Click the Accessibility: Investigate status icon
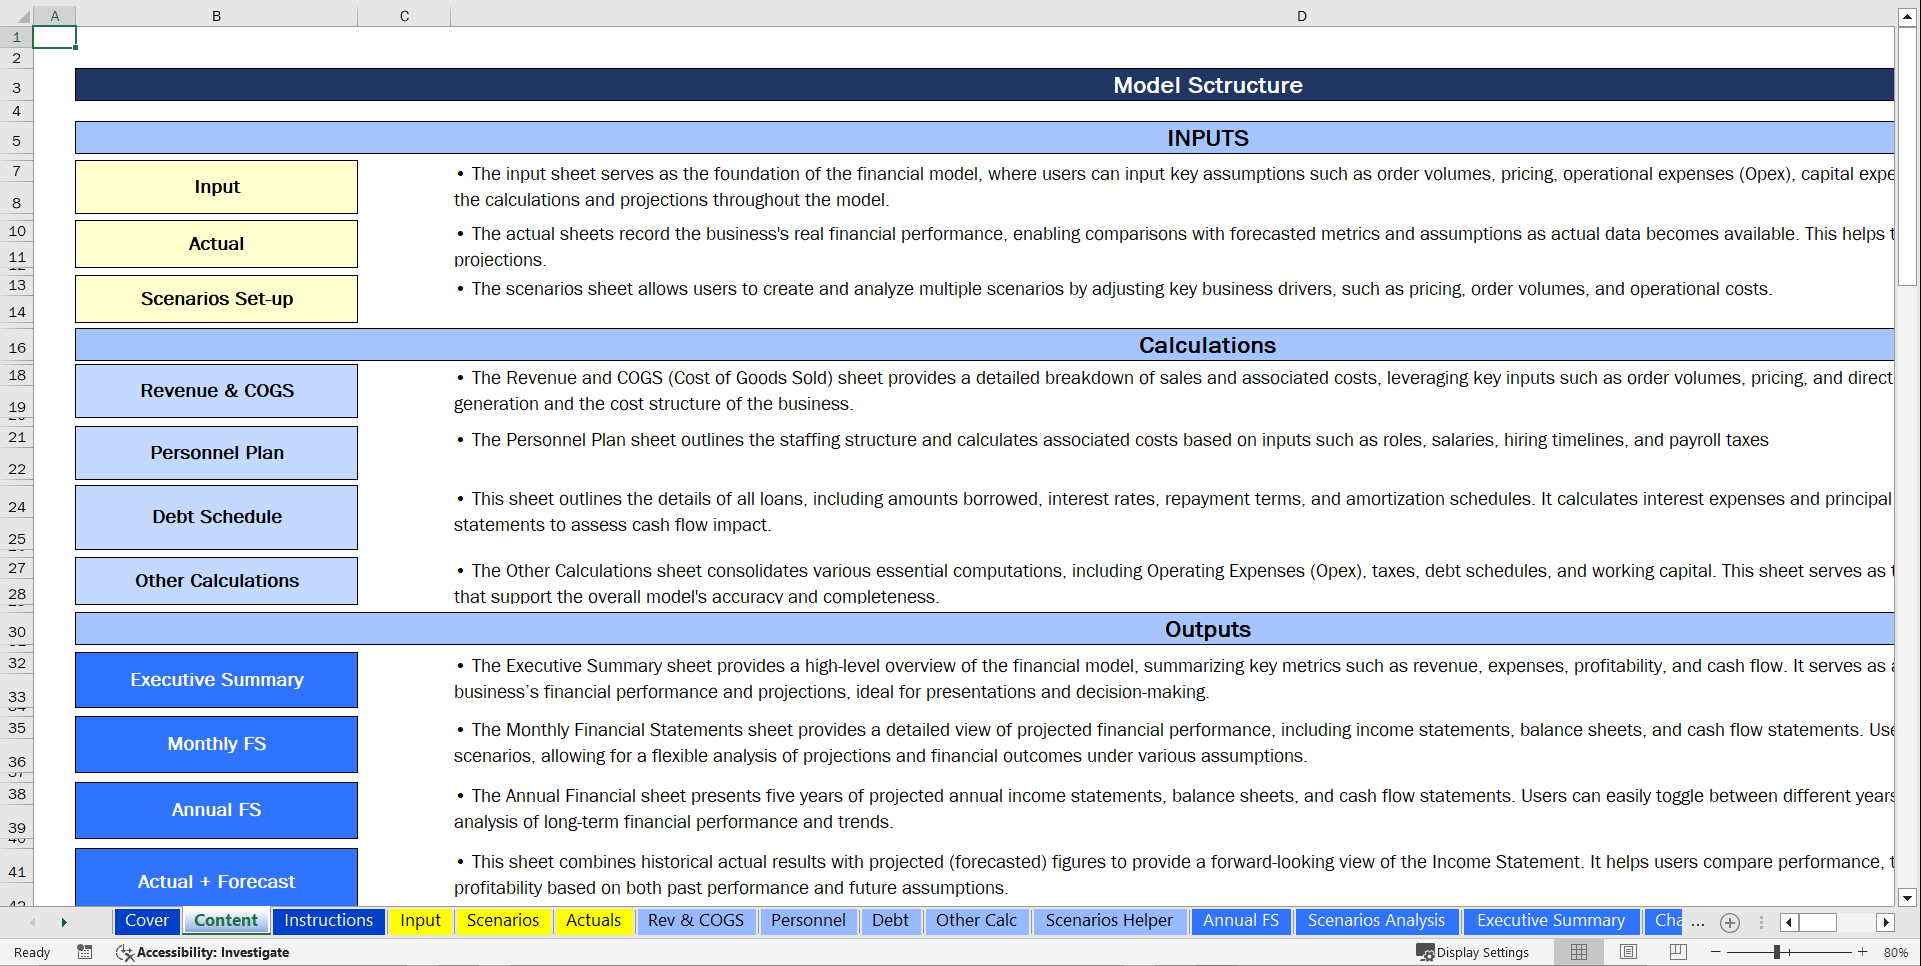Screen dimensions: 1921x966 [x=126, y=952]
